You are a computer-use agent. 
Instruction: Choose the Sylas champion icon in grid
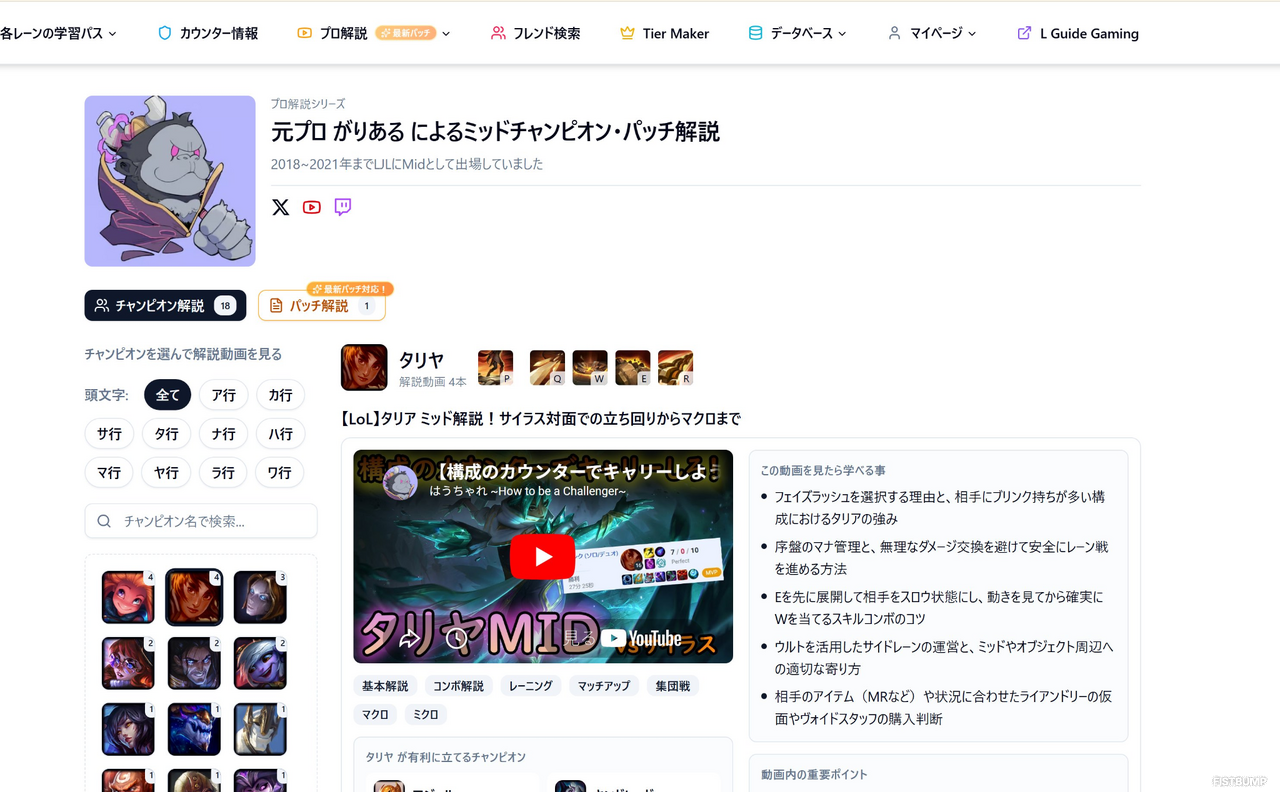pyautogui.click(x=194, y=663)
